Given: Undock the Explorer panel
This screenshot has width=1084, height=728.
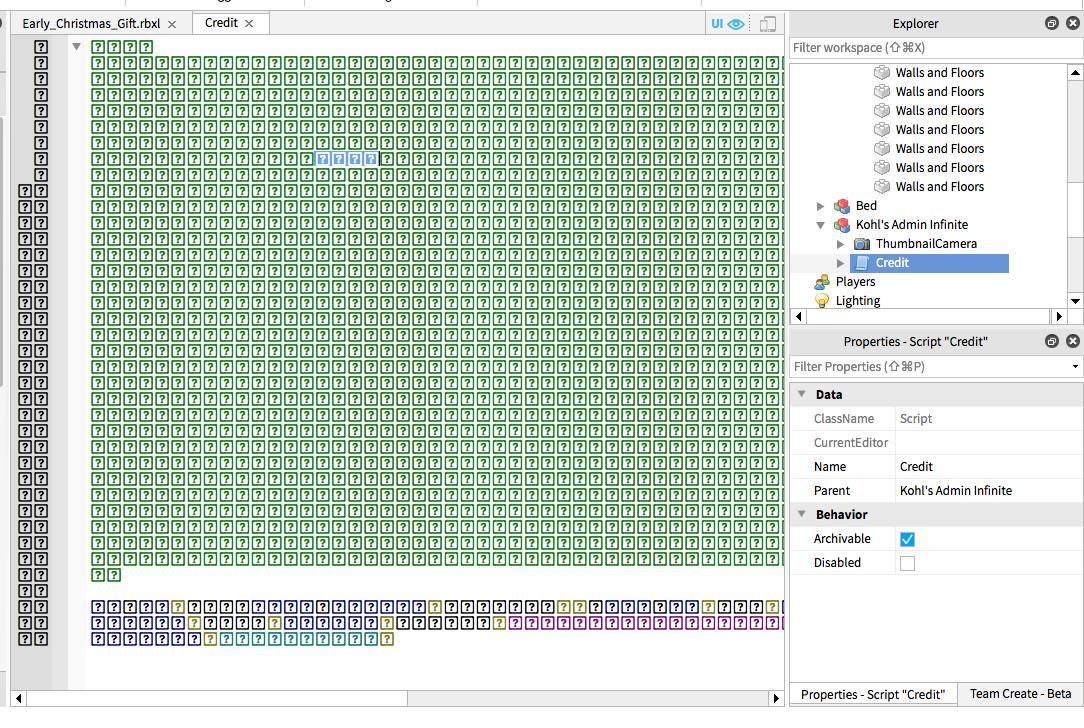Looking at the screenshot, I should coord(1051,23).
